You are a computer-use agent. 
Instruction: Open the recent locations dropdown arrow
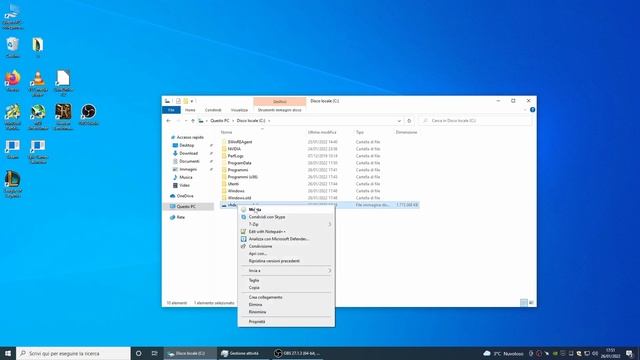tap(186, 121)
